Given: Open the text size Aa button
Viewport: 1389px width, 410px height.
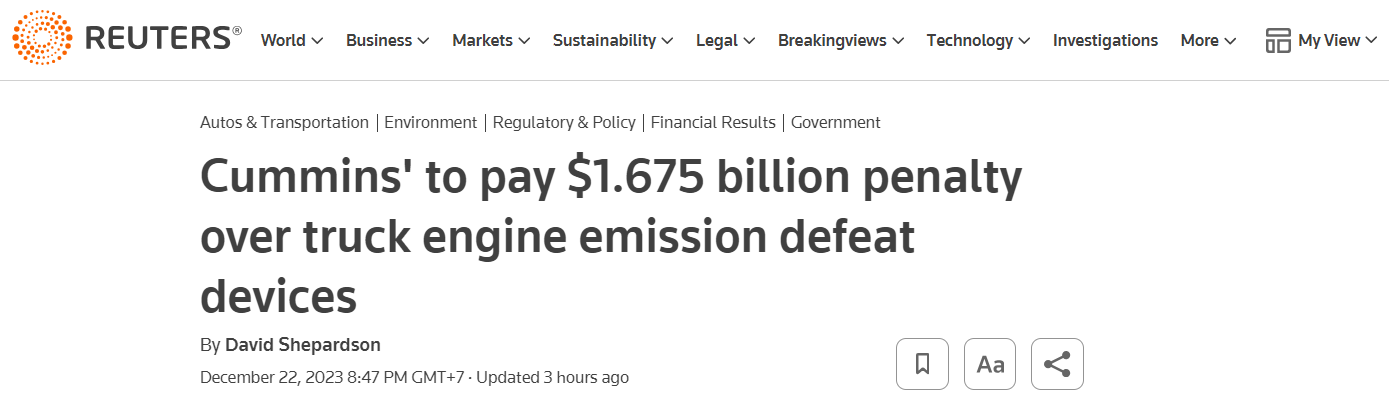Looking at the screenshot, I should (990, 364).
